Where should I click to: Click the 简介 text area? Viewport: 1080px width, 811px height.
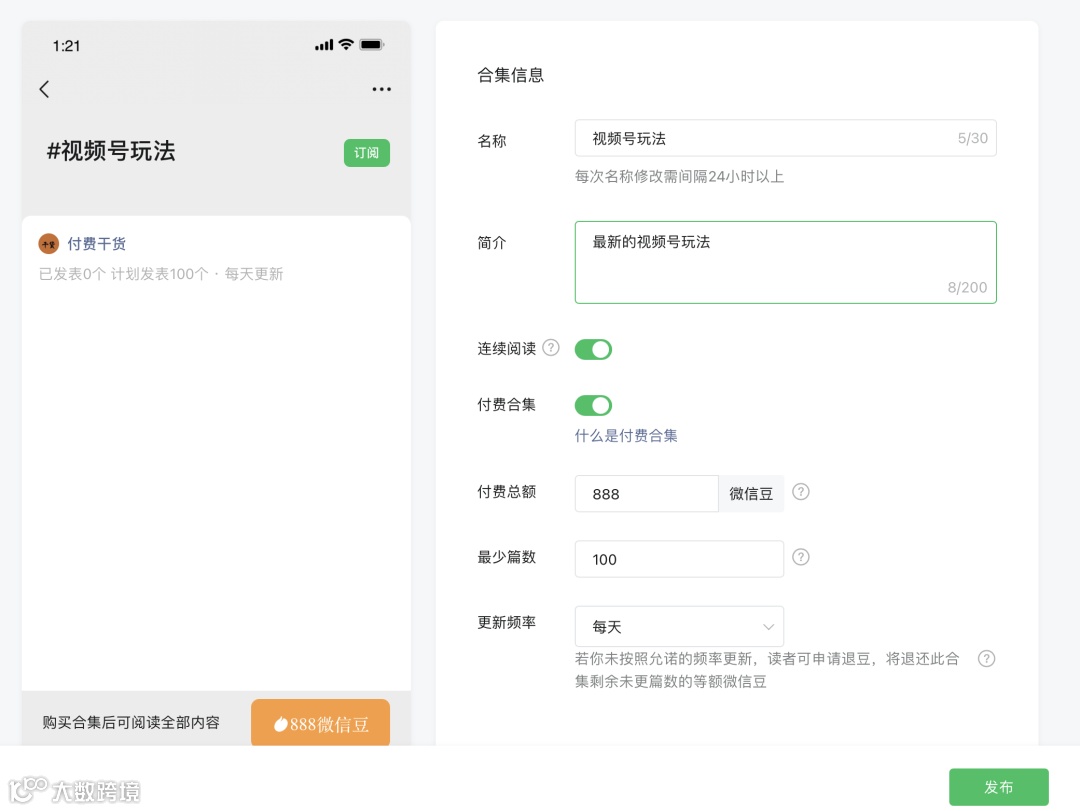(786, 263)
